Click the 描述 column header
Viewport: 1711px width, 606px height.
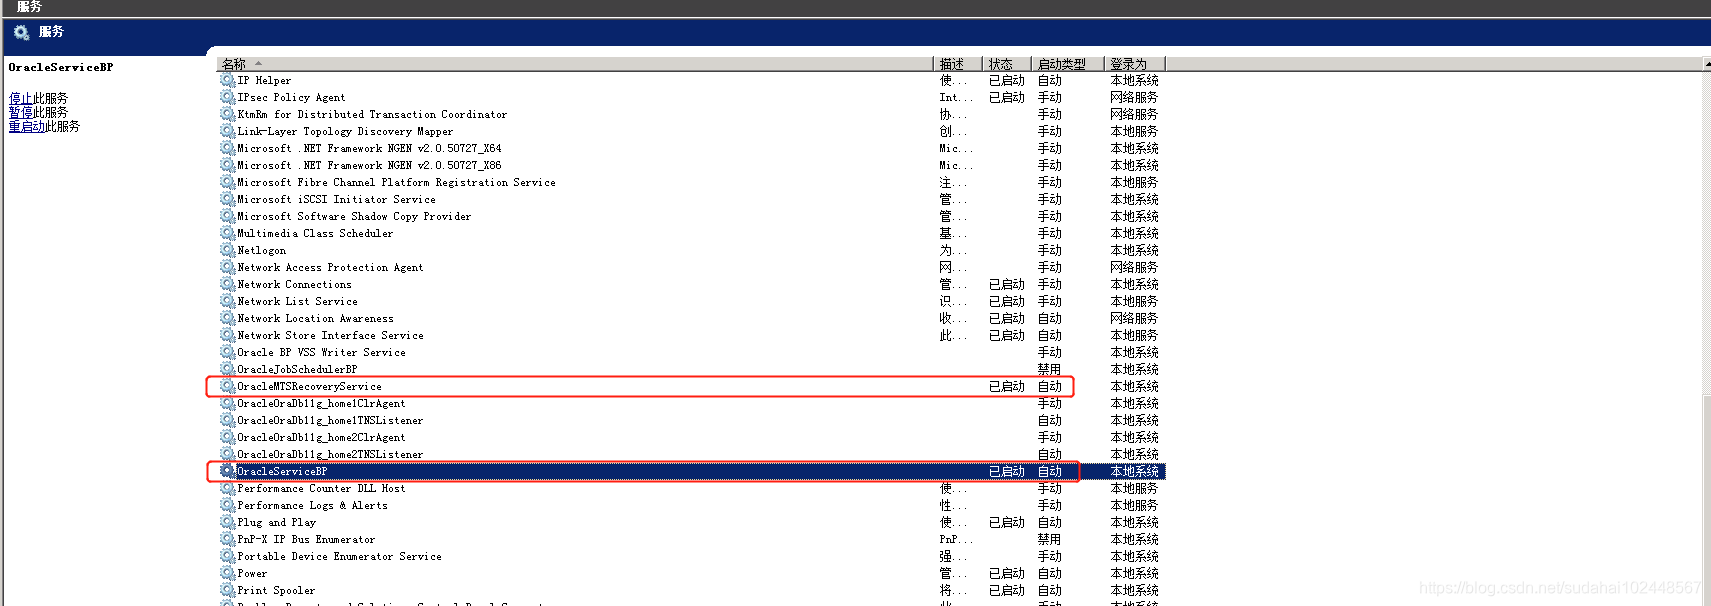pyautogui.click(x=958, y=64)
